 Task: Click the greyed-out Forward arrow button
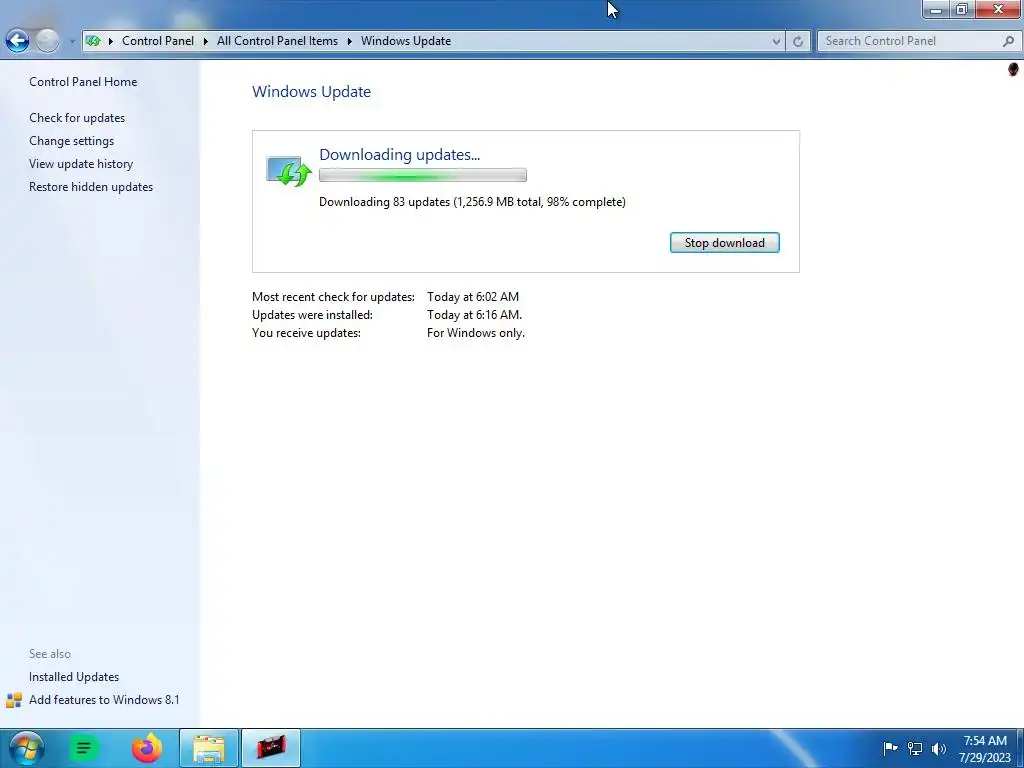pos(47,41)
